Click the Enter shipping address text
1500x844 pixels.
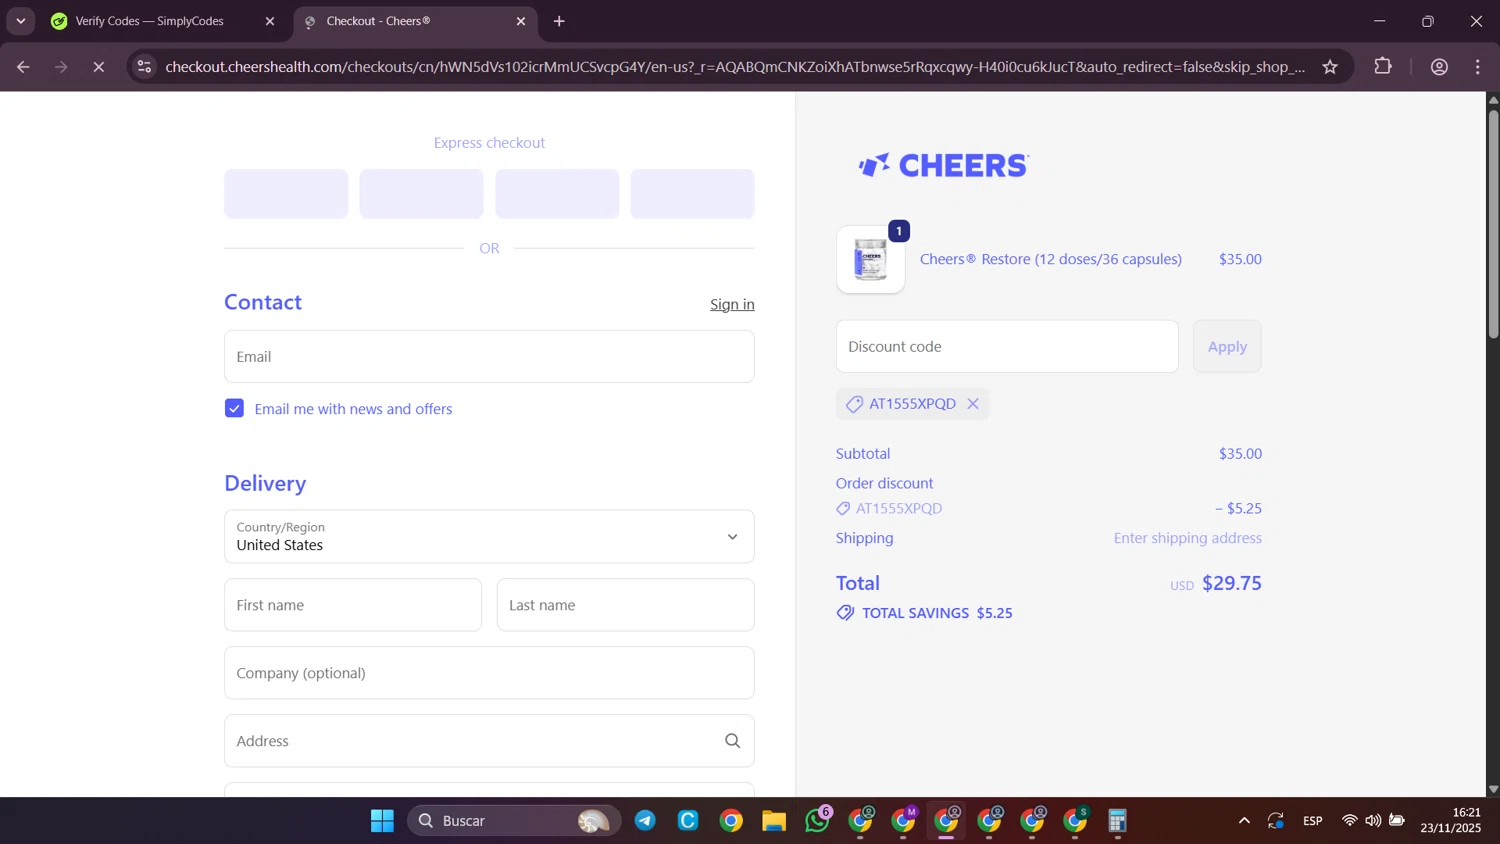point(1187,538)
